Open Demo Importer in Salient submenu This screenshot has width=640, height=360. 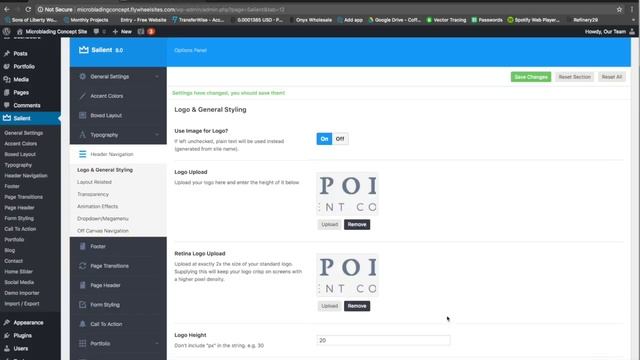22,293
